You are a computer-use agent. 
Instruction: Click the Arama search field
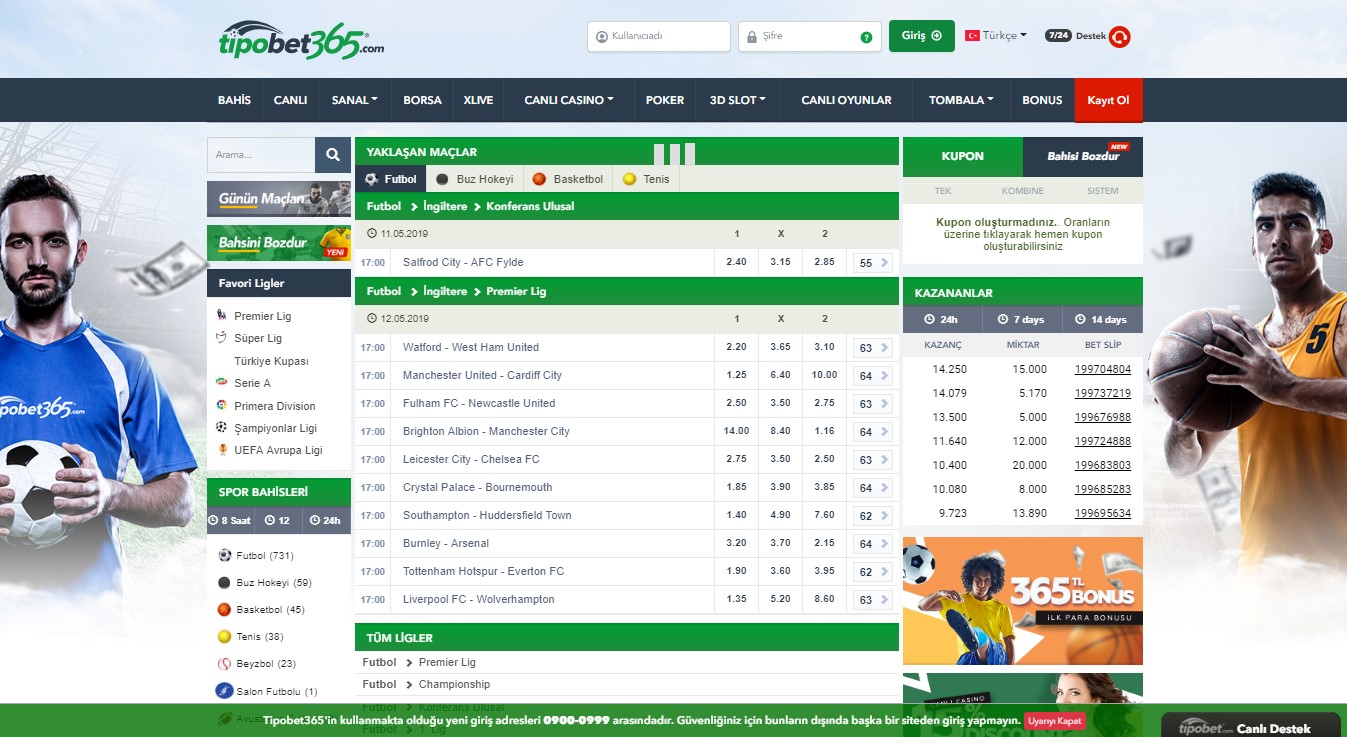(x=261, y=155)
